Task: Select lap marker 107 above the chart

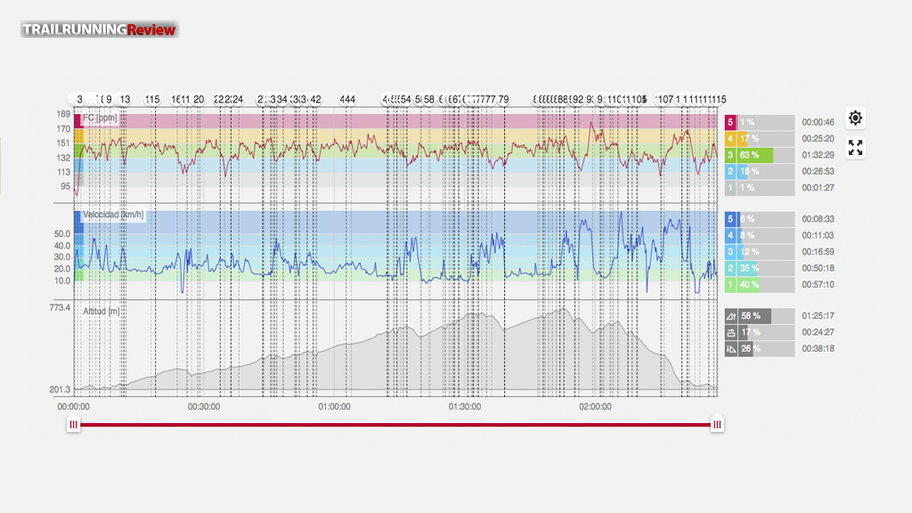Action: (x=665, y=99)
